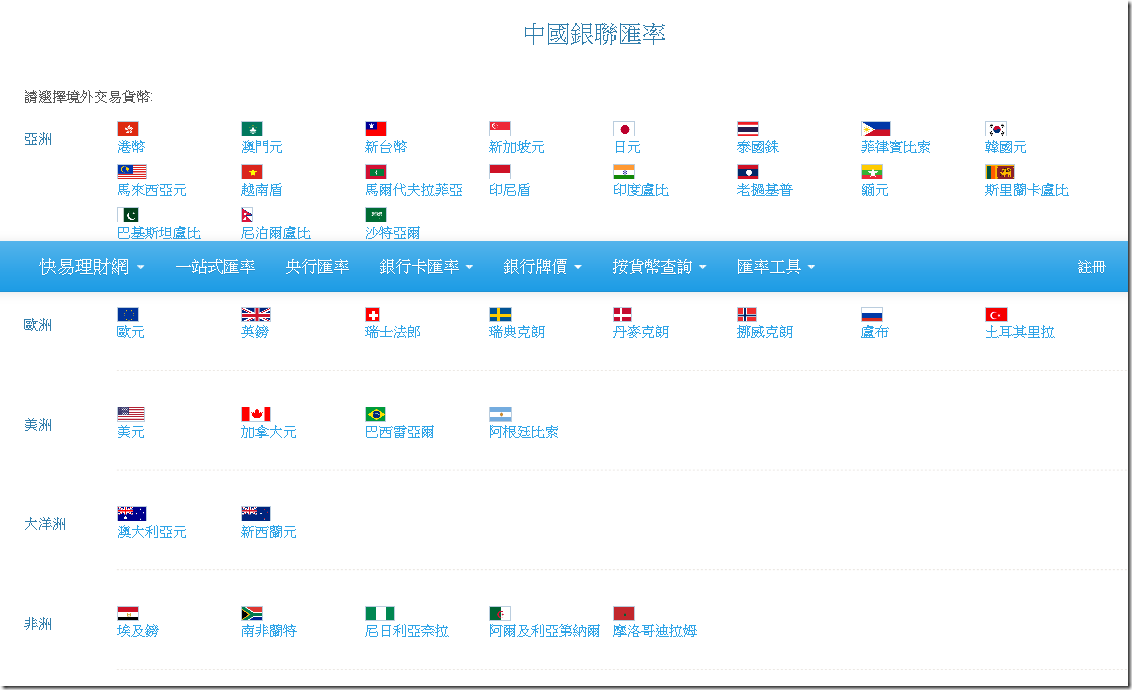This screenshot has height=690, width=1132.
Task: Expand the 銀行卡匯率 dropdown
Action: [x=426, y=267]
